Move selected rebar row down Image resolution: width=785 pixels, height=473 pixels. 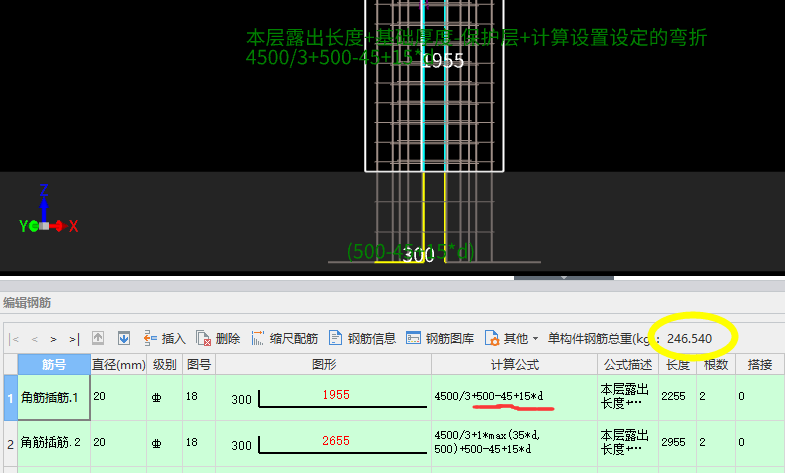124,339
